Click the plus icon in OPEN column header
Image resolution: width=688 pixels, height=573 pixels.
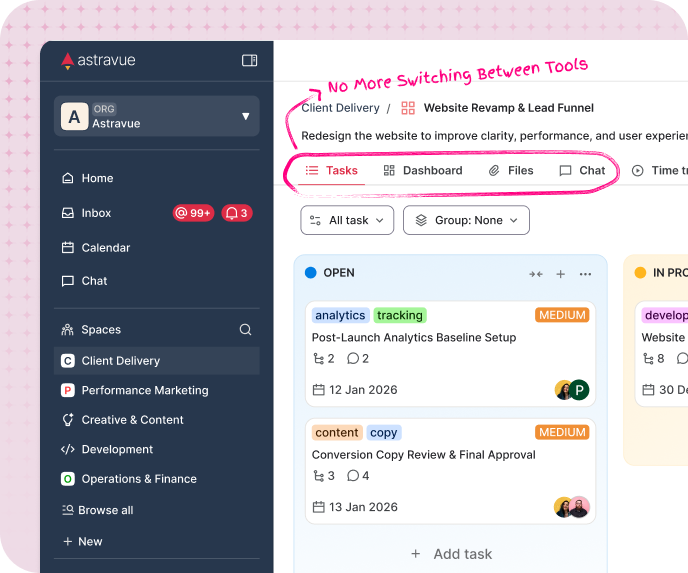[561, 274]
